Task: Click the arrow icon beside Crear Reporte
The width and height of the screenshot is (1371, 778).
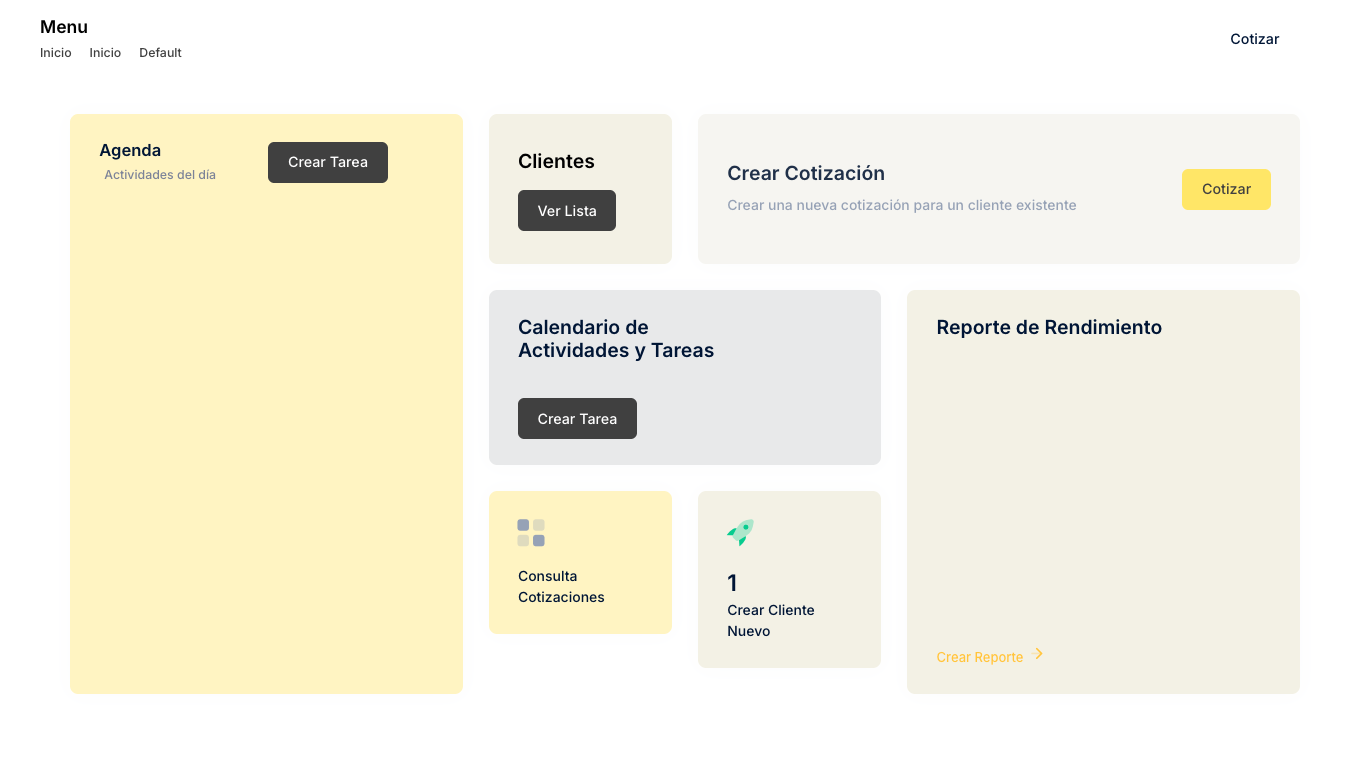Action: (1039, 654)
